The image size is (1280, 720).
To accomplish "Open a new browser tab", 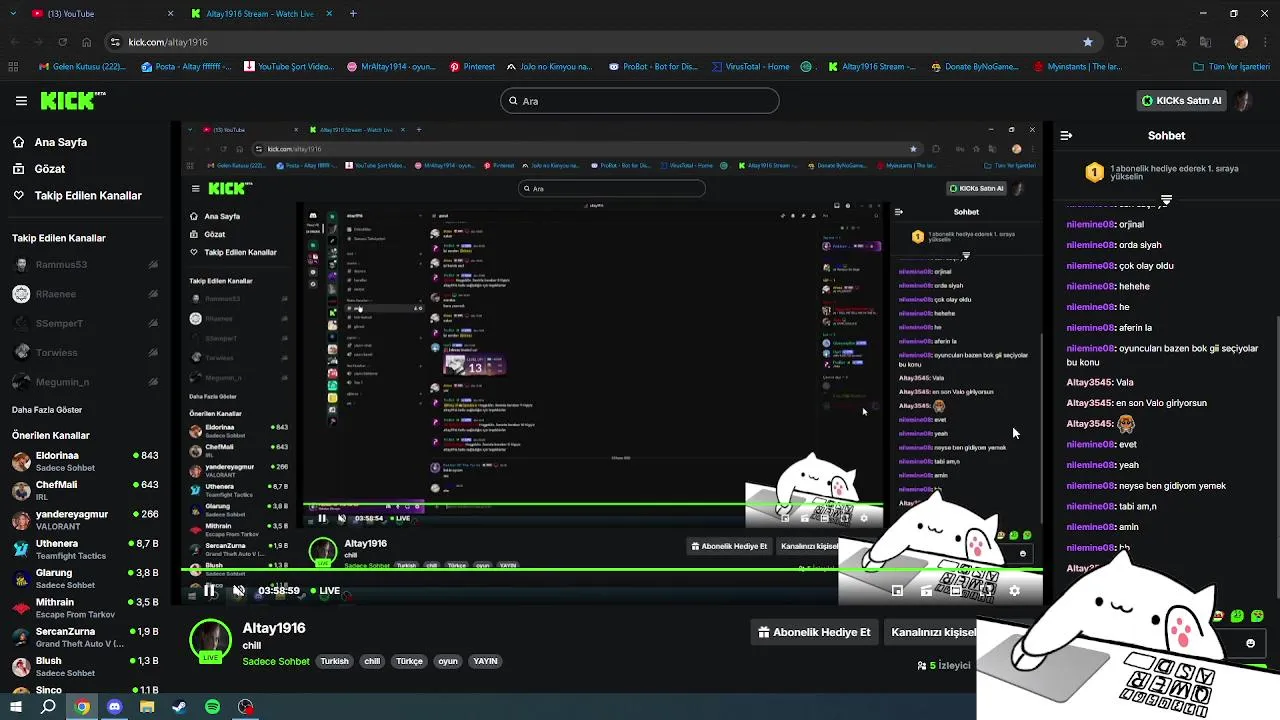I will (x=353, y=14).
